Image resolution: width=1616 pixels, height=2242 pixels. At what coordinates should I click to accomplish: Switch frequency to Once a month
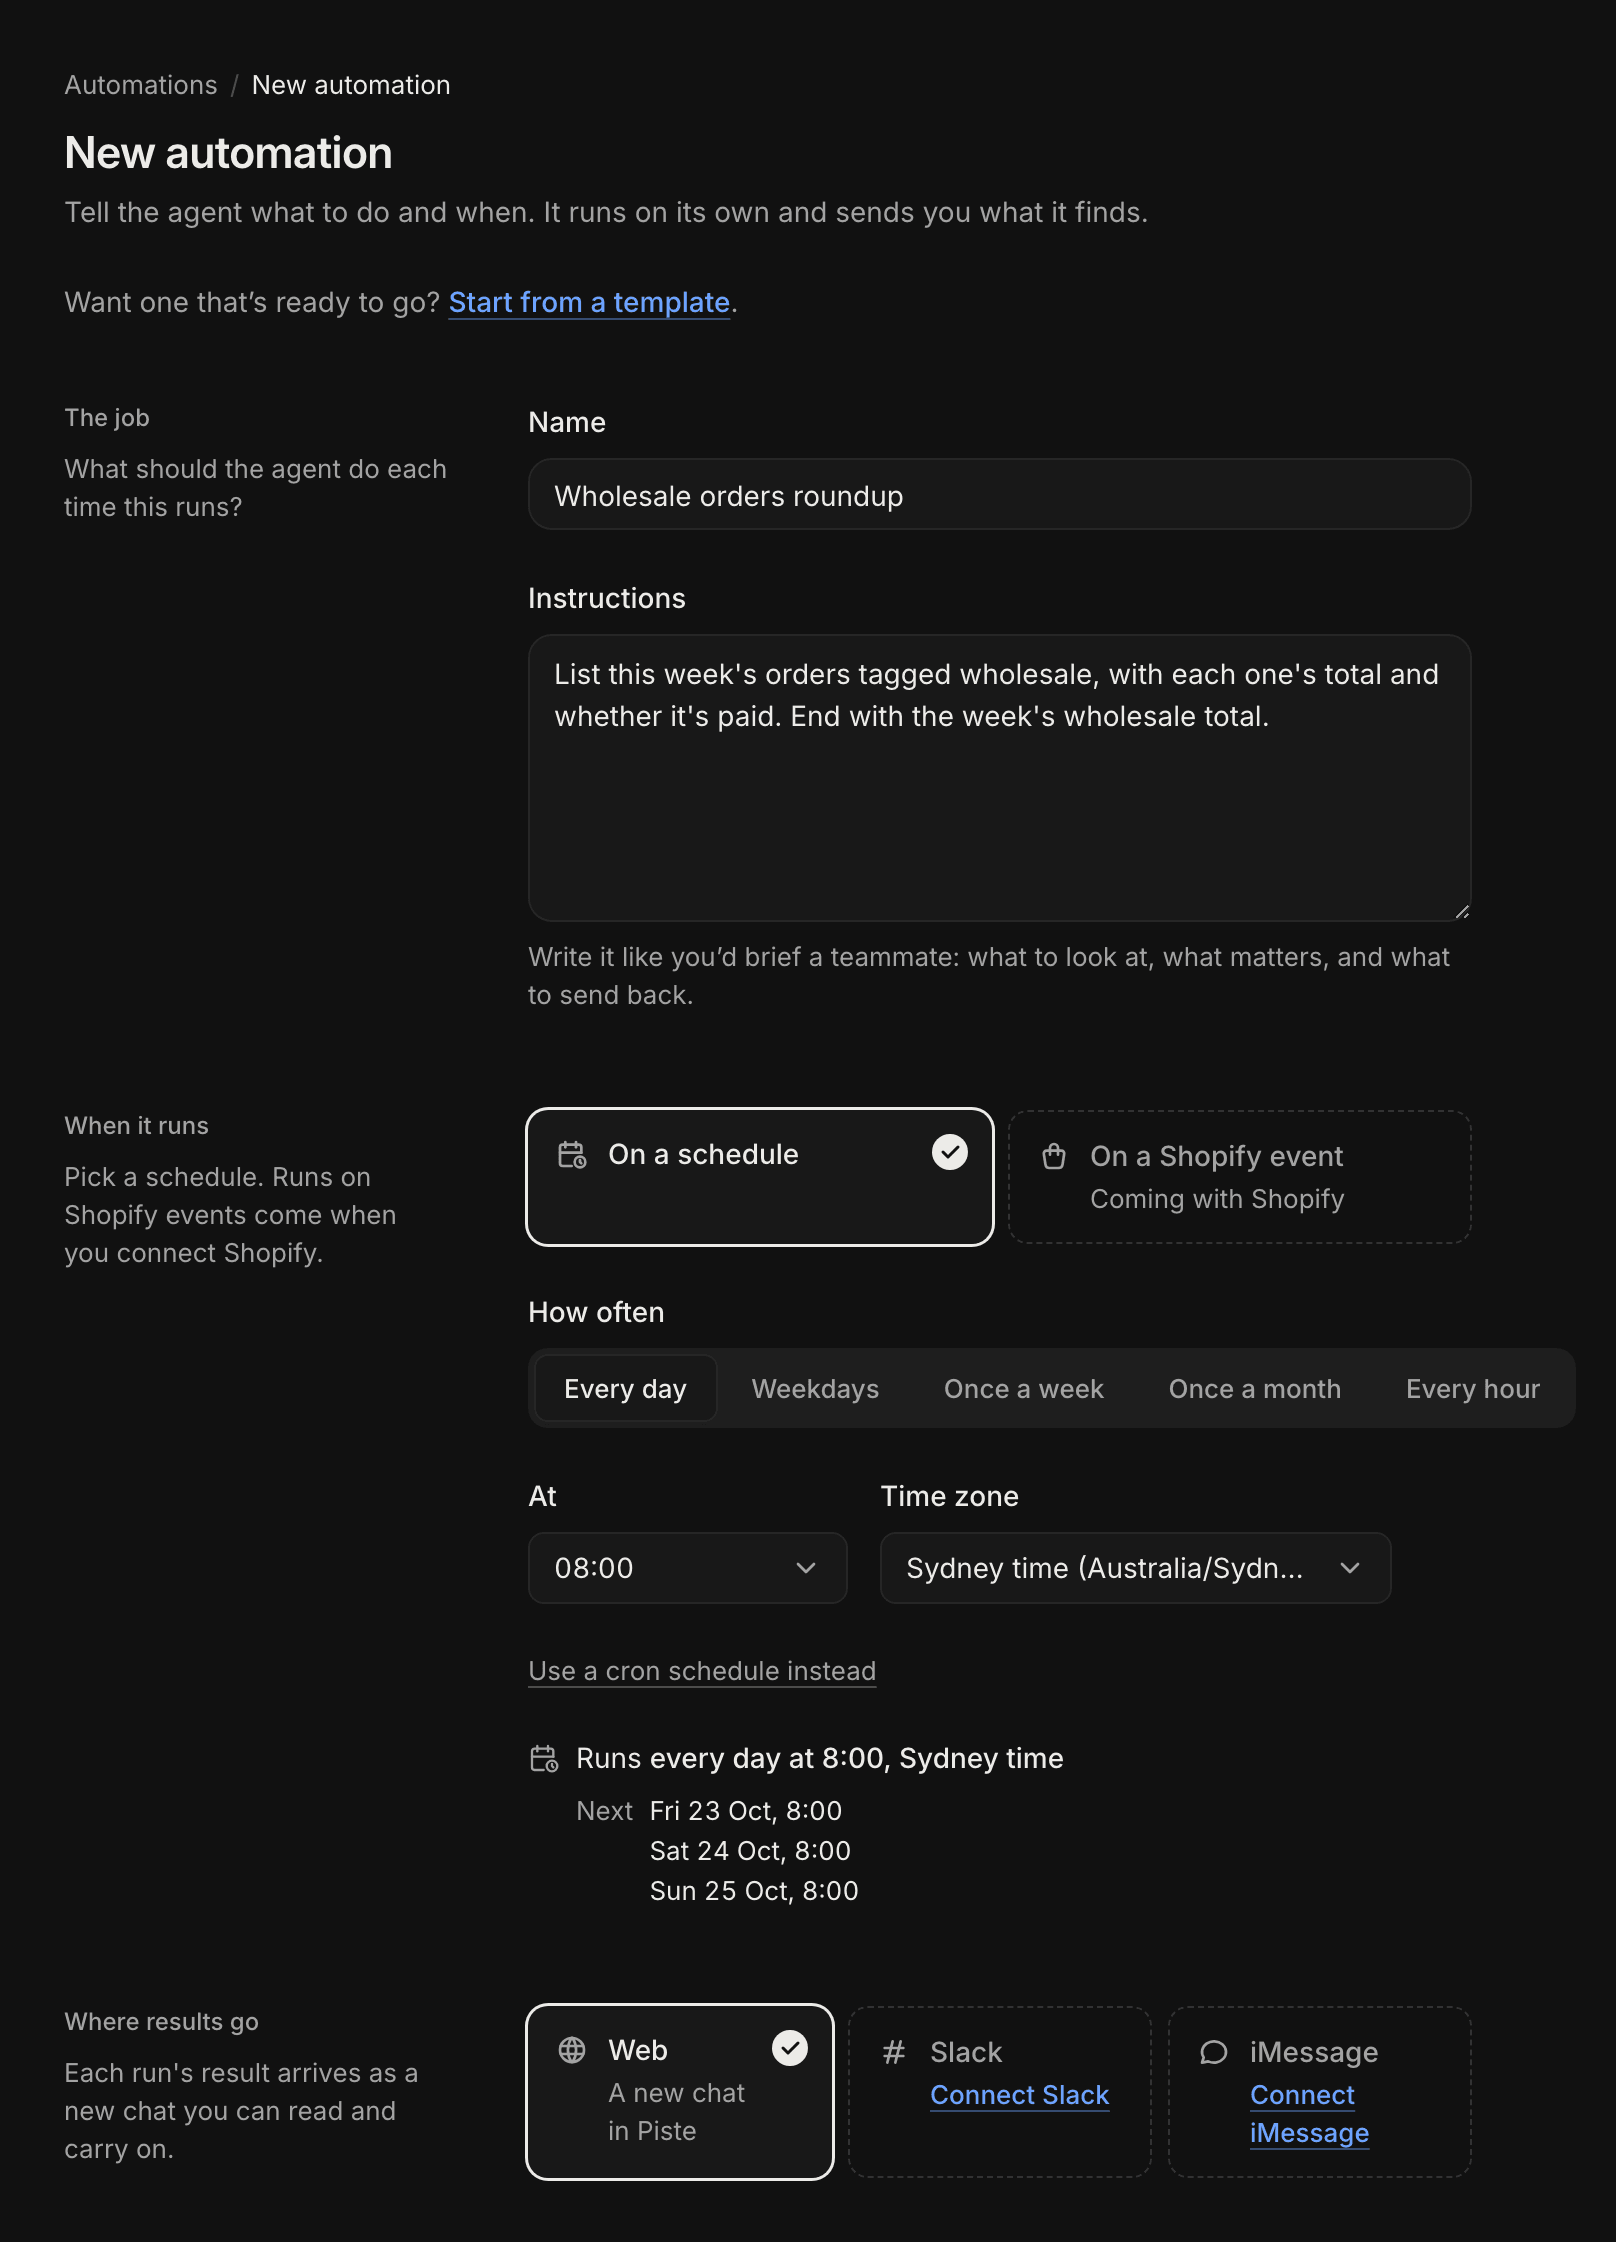1255,1388
